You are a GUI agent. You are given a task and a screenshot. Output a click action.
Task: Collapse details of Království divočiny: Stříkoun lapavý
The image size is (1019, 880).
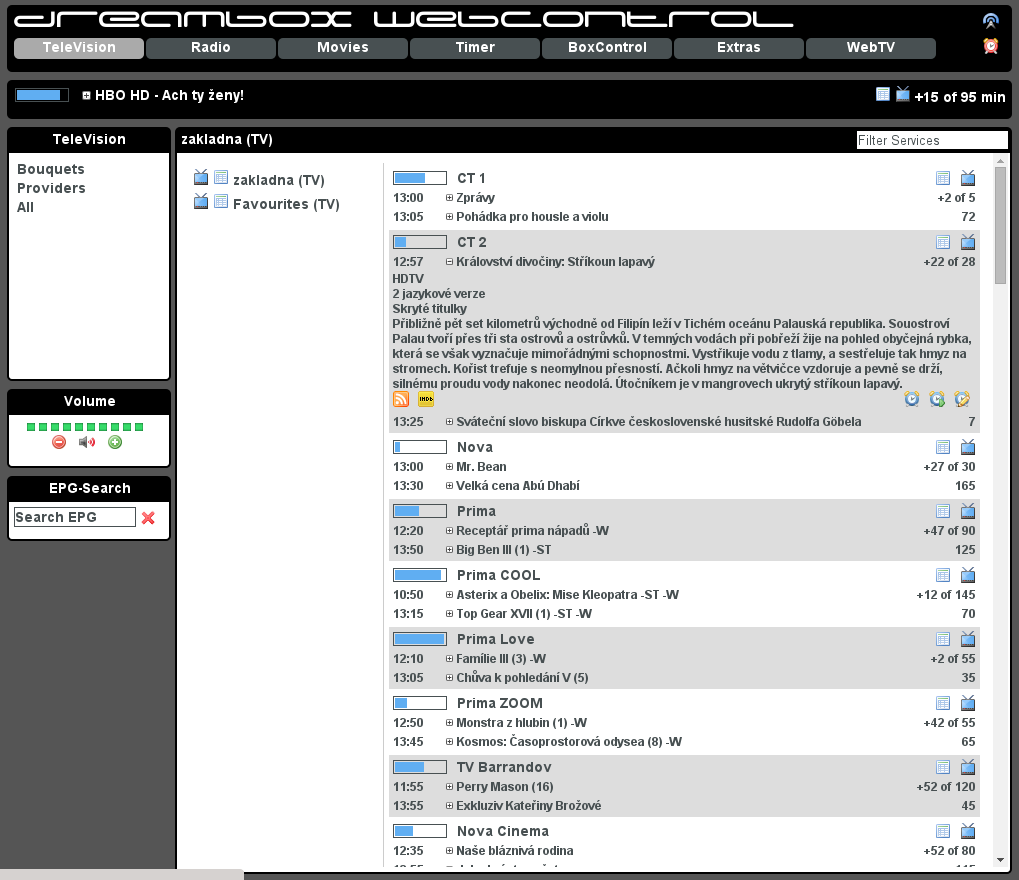[x=449, y=262]
